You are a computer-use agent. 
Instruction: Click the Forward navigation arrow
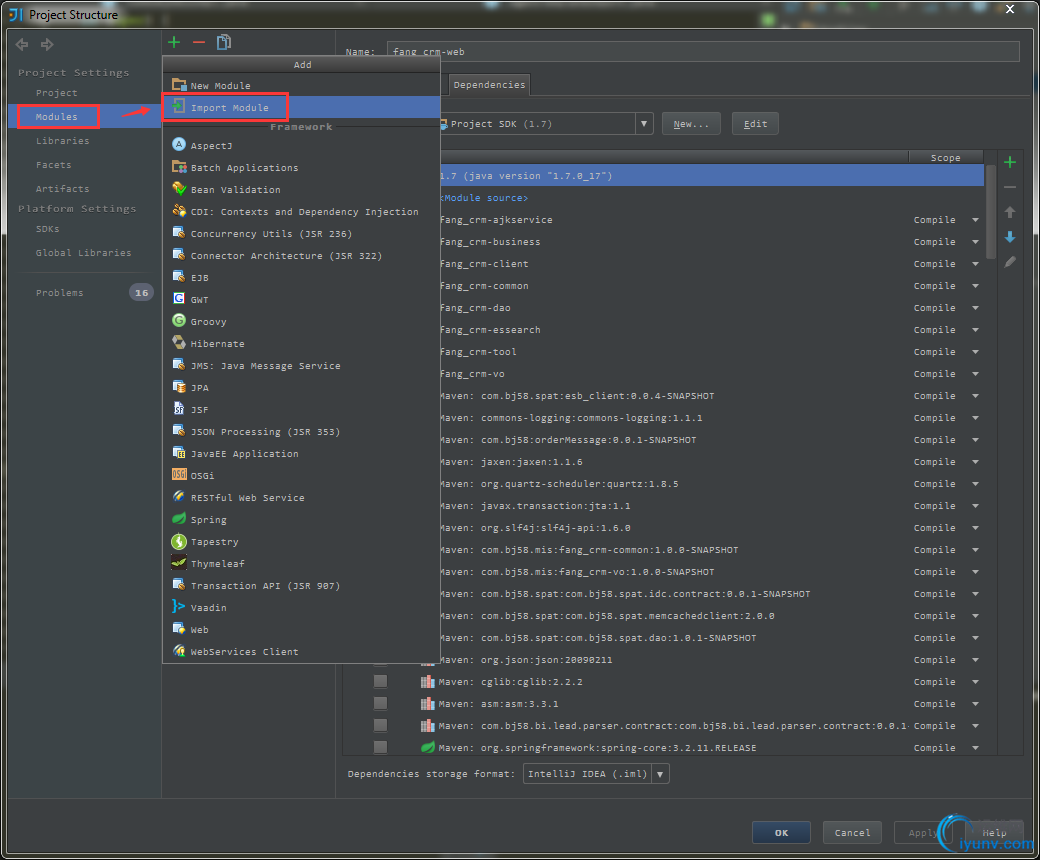(47, 44)
